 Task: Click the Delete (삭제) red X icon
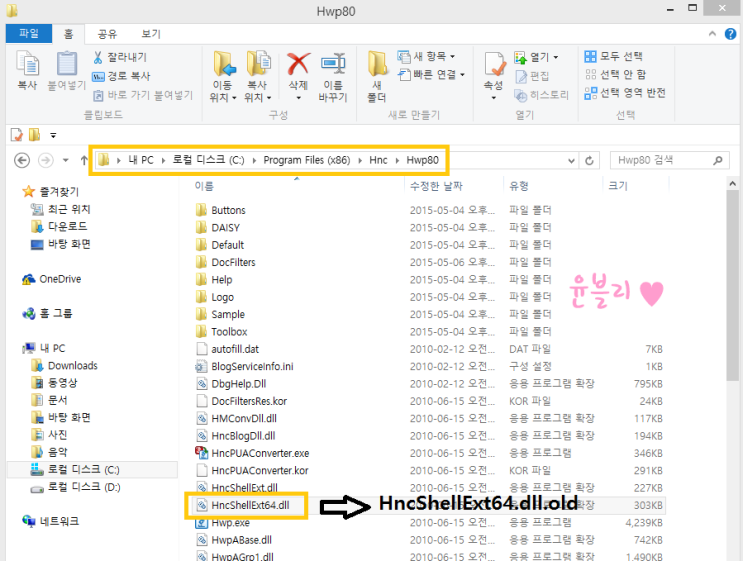[298, 64]
